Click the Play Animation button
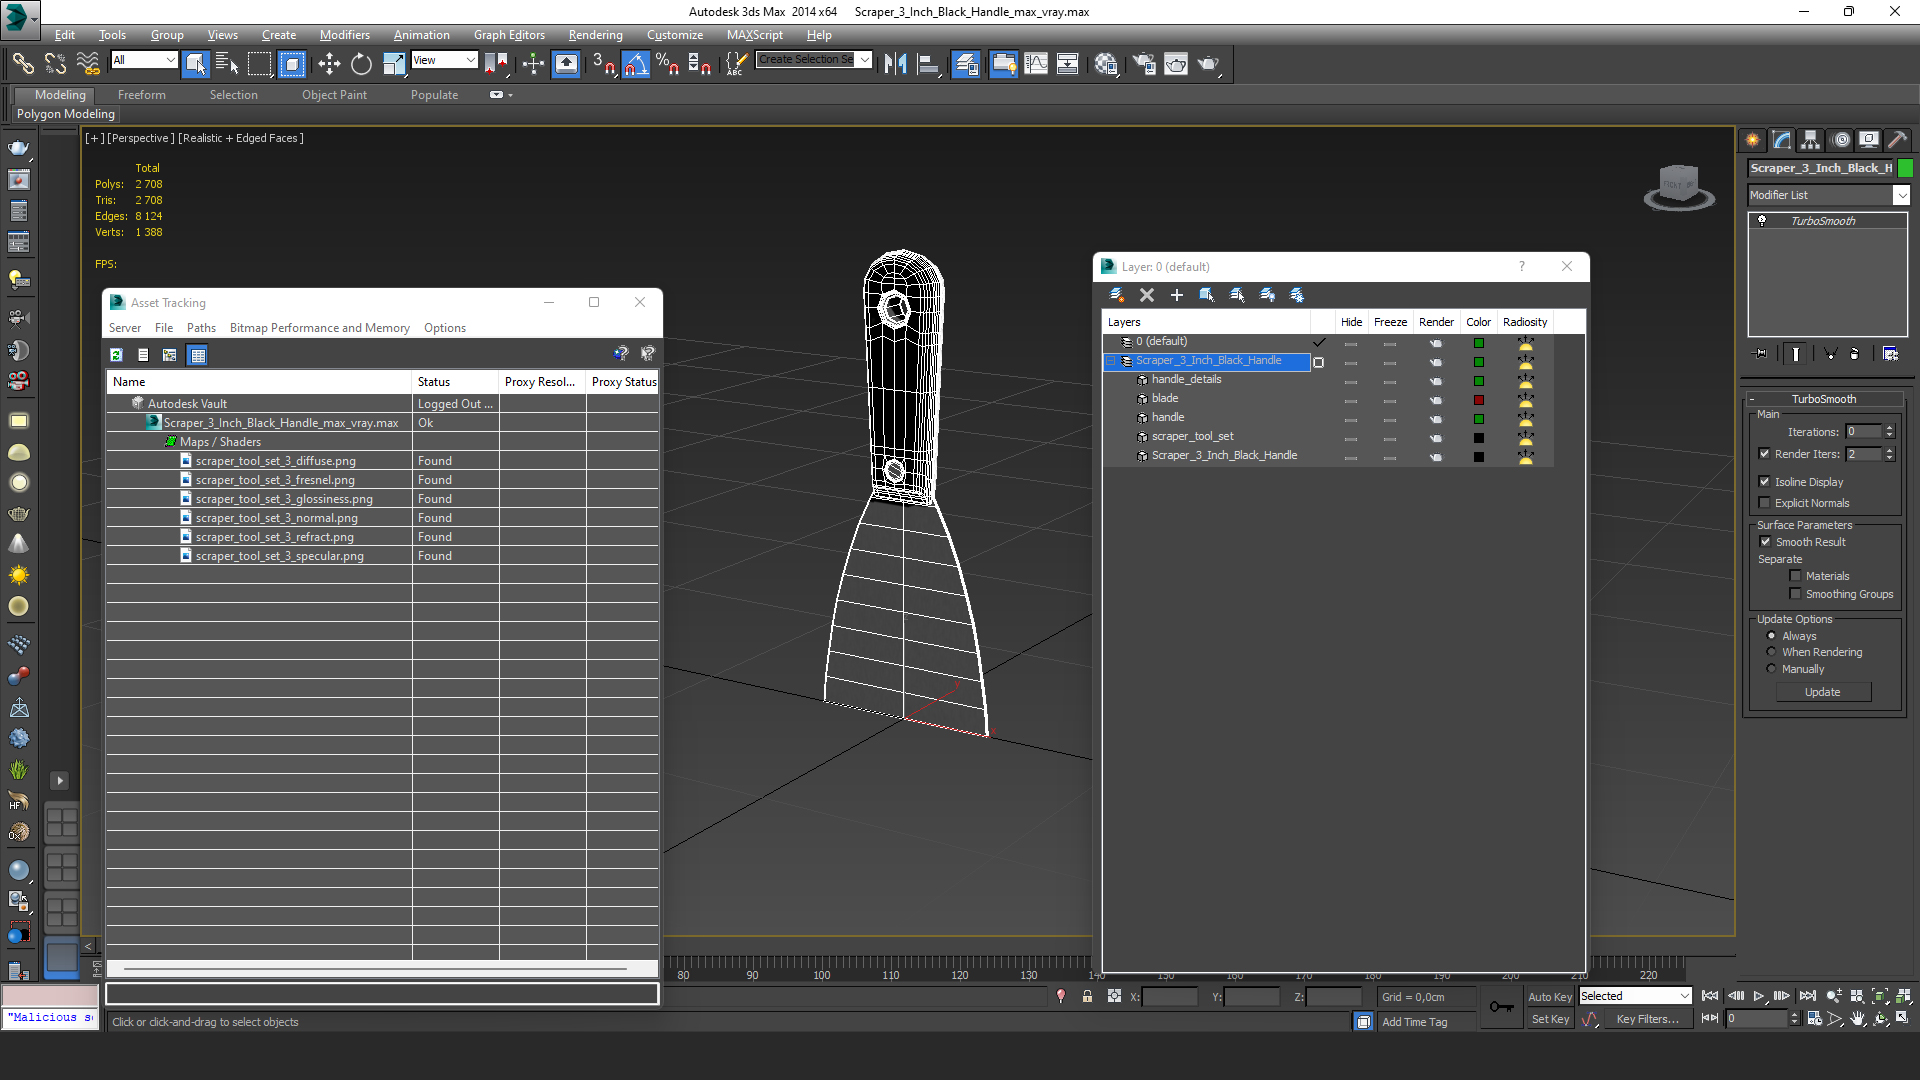 click(x=1759, y=996)
